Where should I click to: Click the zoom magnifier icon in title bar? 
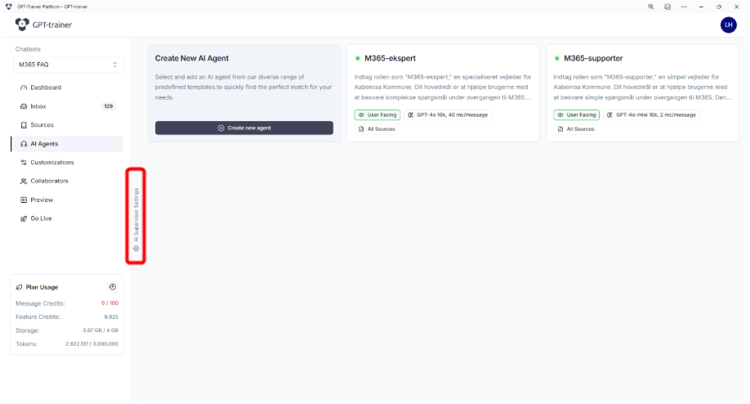click(651, 7)
